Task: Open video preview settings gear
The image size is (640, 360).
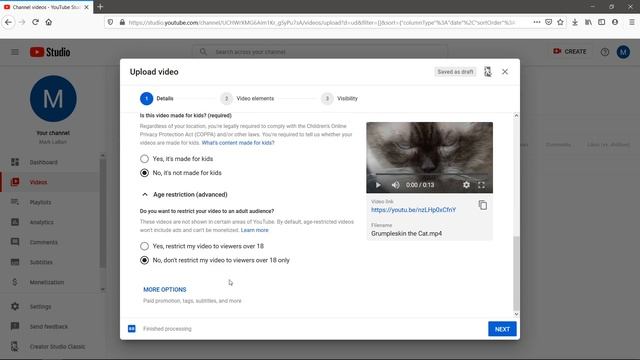Action: pos(466,185)
